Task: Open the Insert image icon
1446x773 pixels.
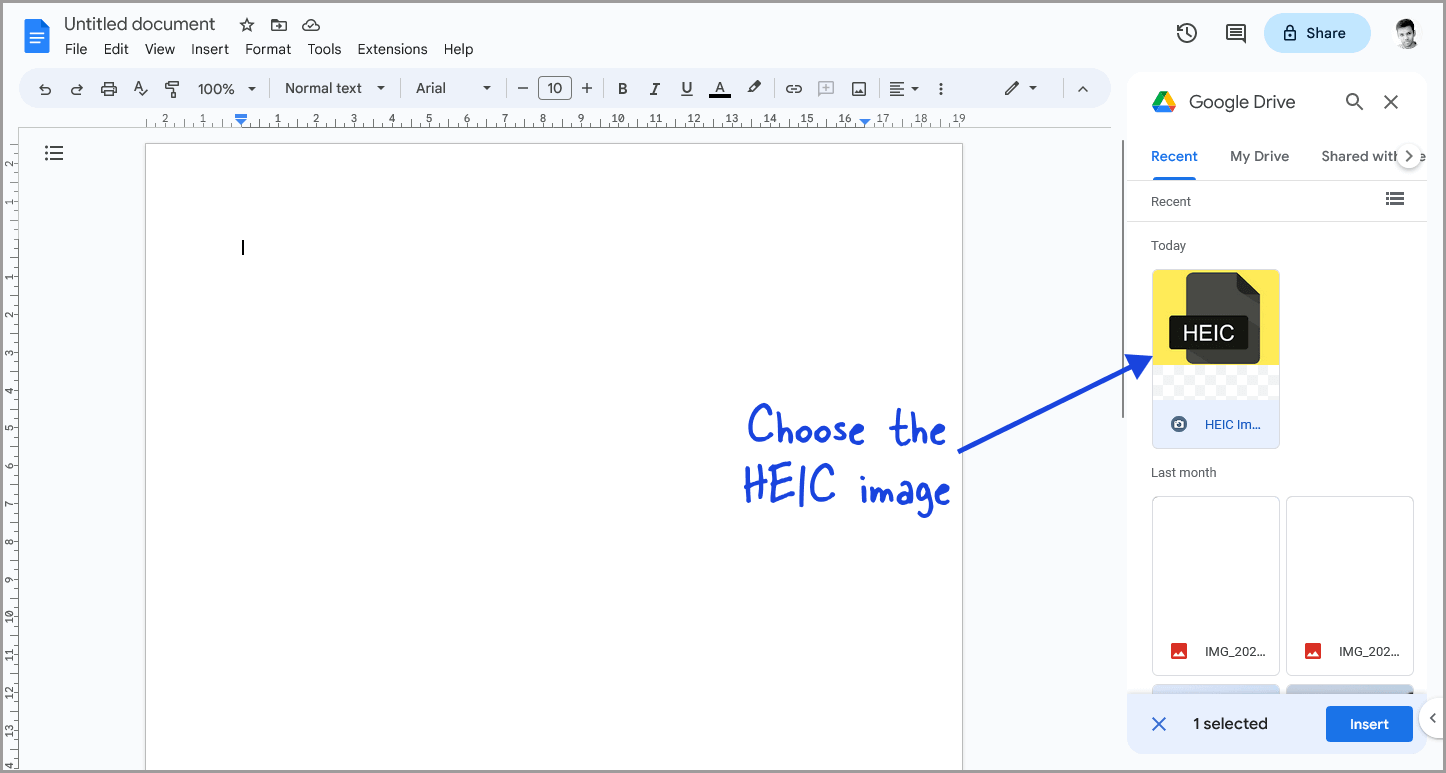Action: (x=858, y=88)
